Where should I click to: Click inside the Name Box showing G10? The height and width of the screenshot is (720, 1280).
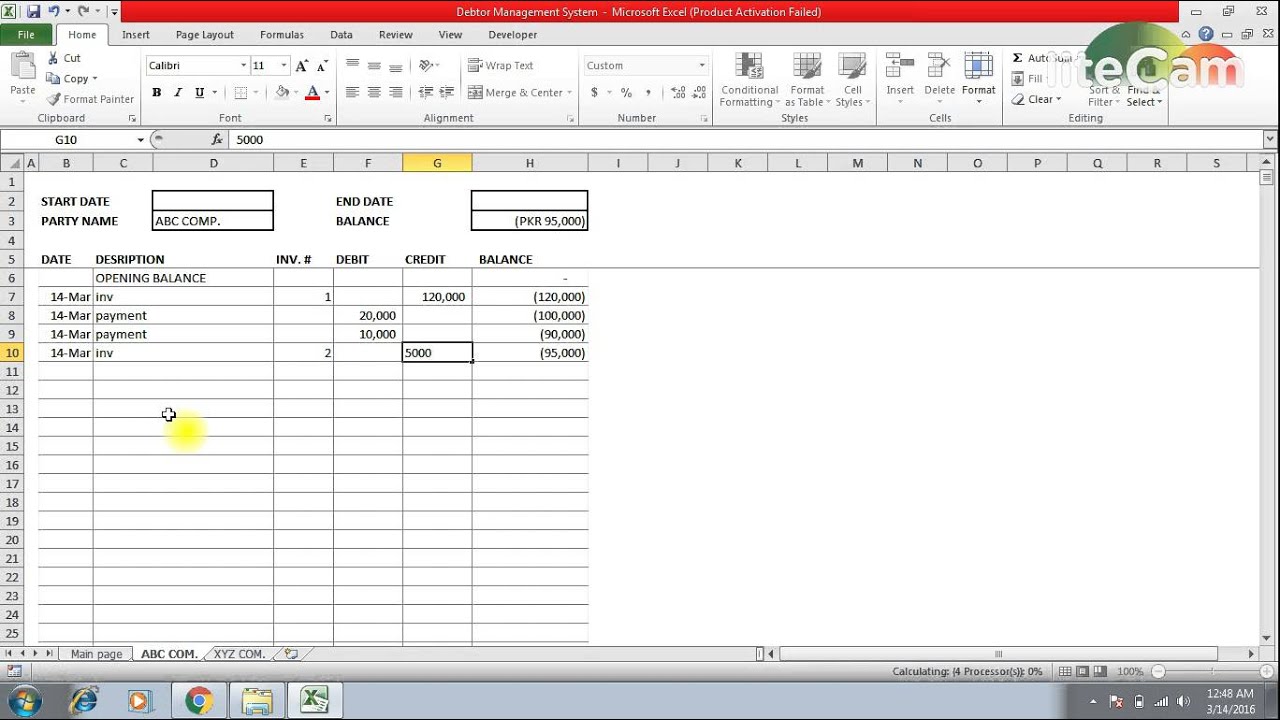point(66,140)
